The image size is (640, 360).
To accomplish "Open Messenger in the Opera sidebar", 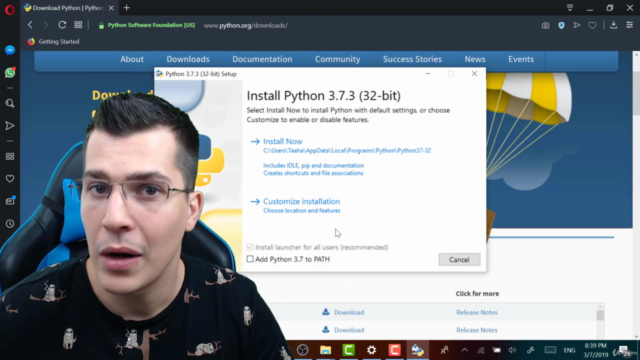I will point(10,50).
